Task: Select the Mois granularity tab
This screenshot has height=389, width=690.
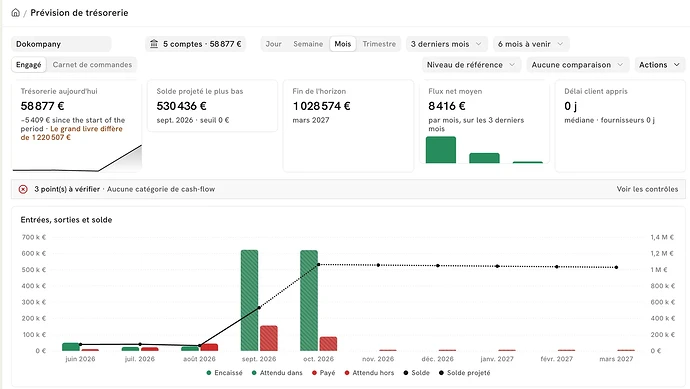Action: click(x=343, y=44)
